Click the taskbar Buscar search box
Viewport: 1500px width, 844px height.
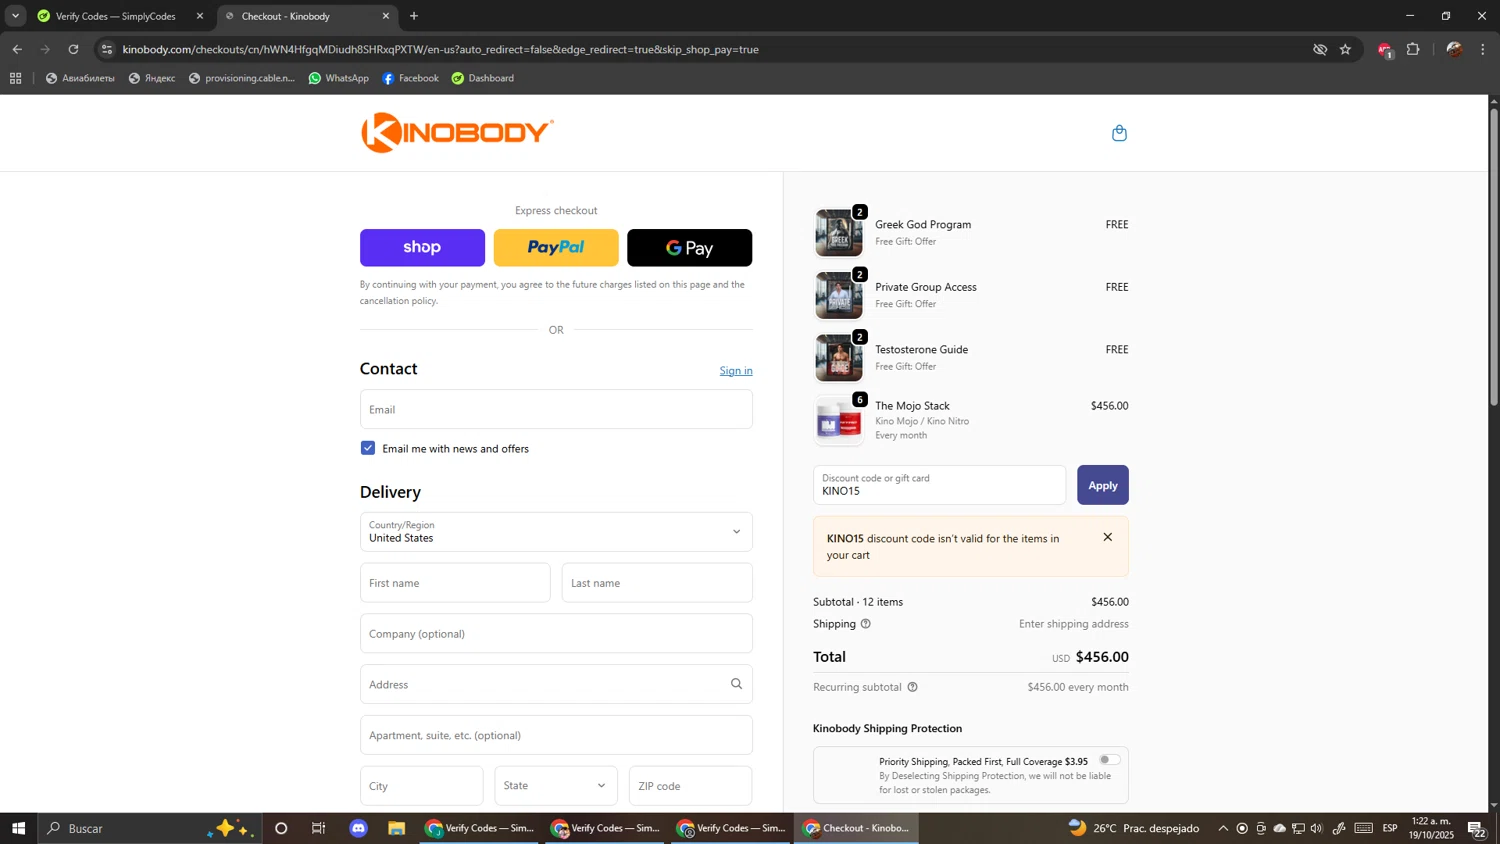[150, 828]
